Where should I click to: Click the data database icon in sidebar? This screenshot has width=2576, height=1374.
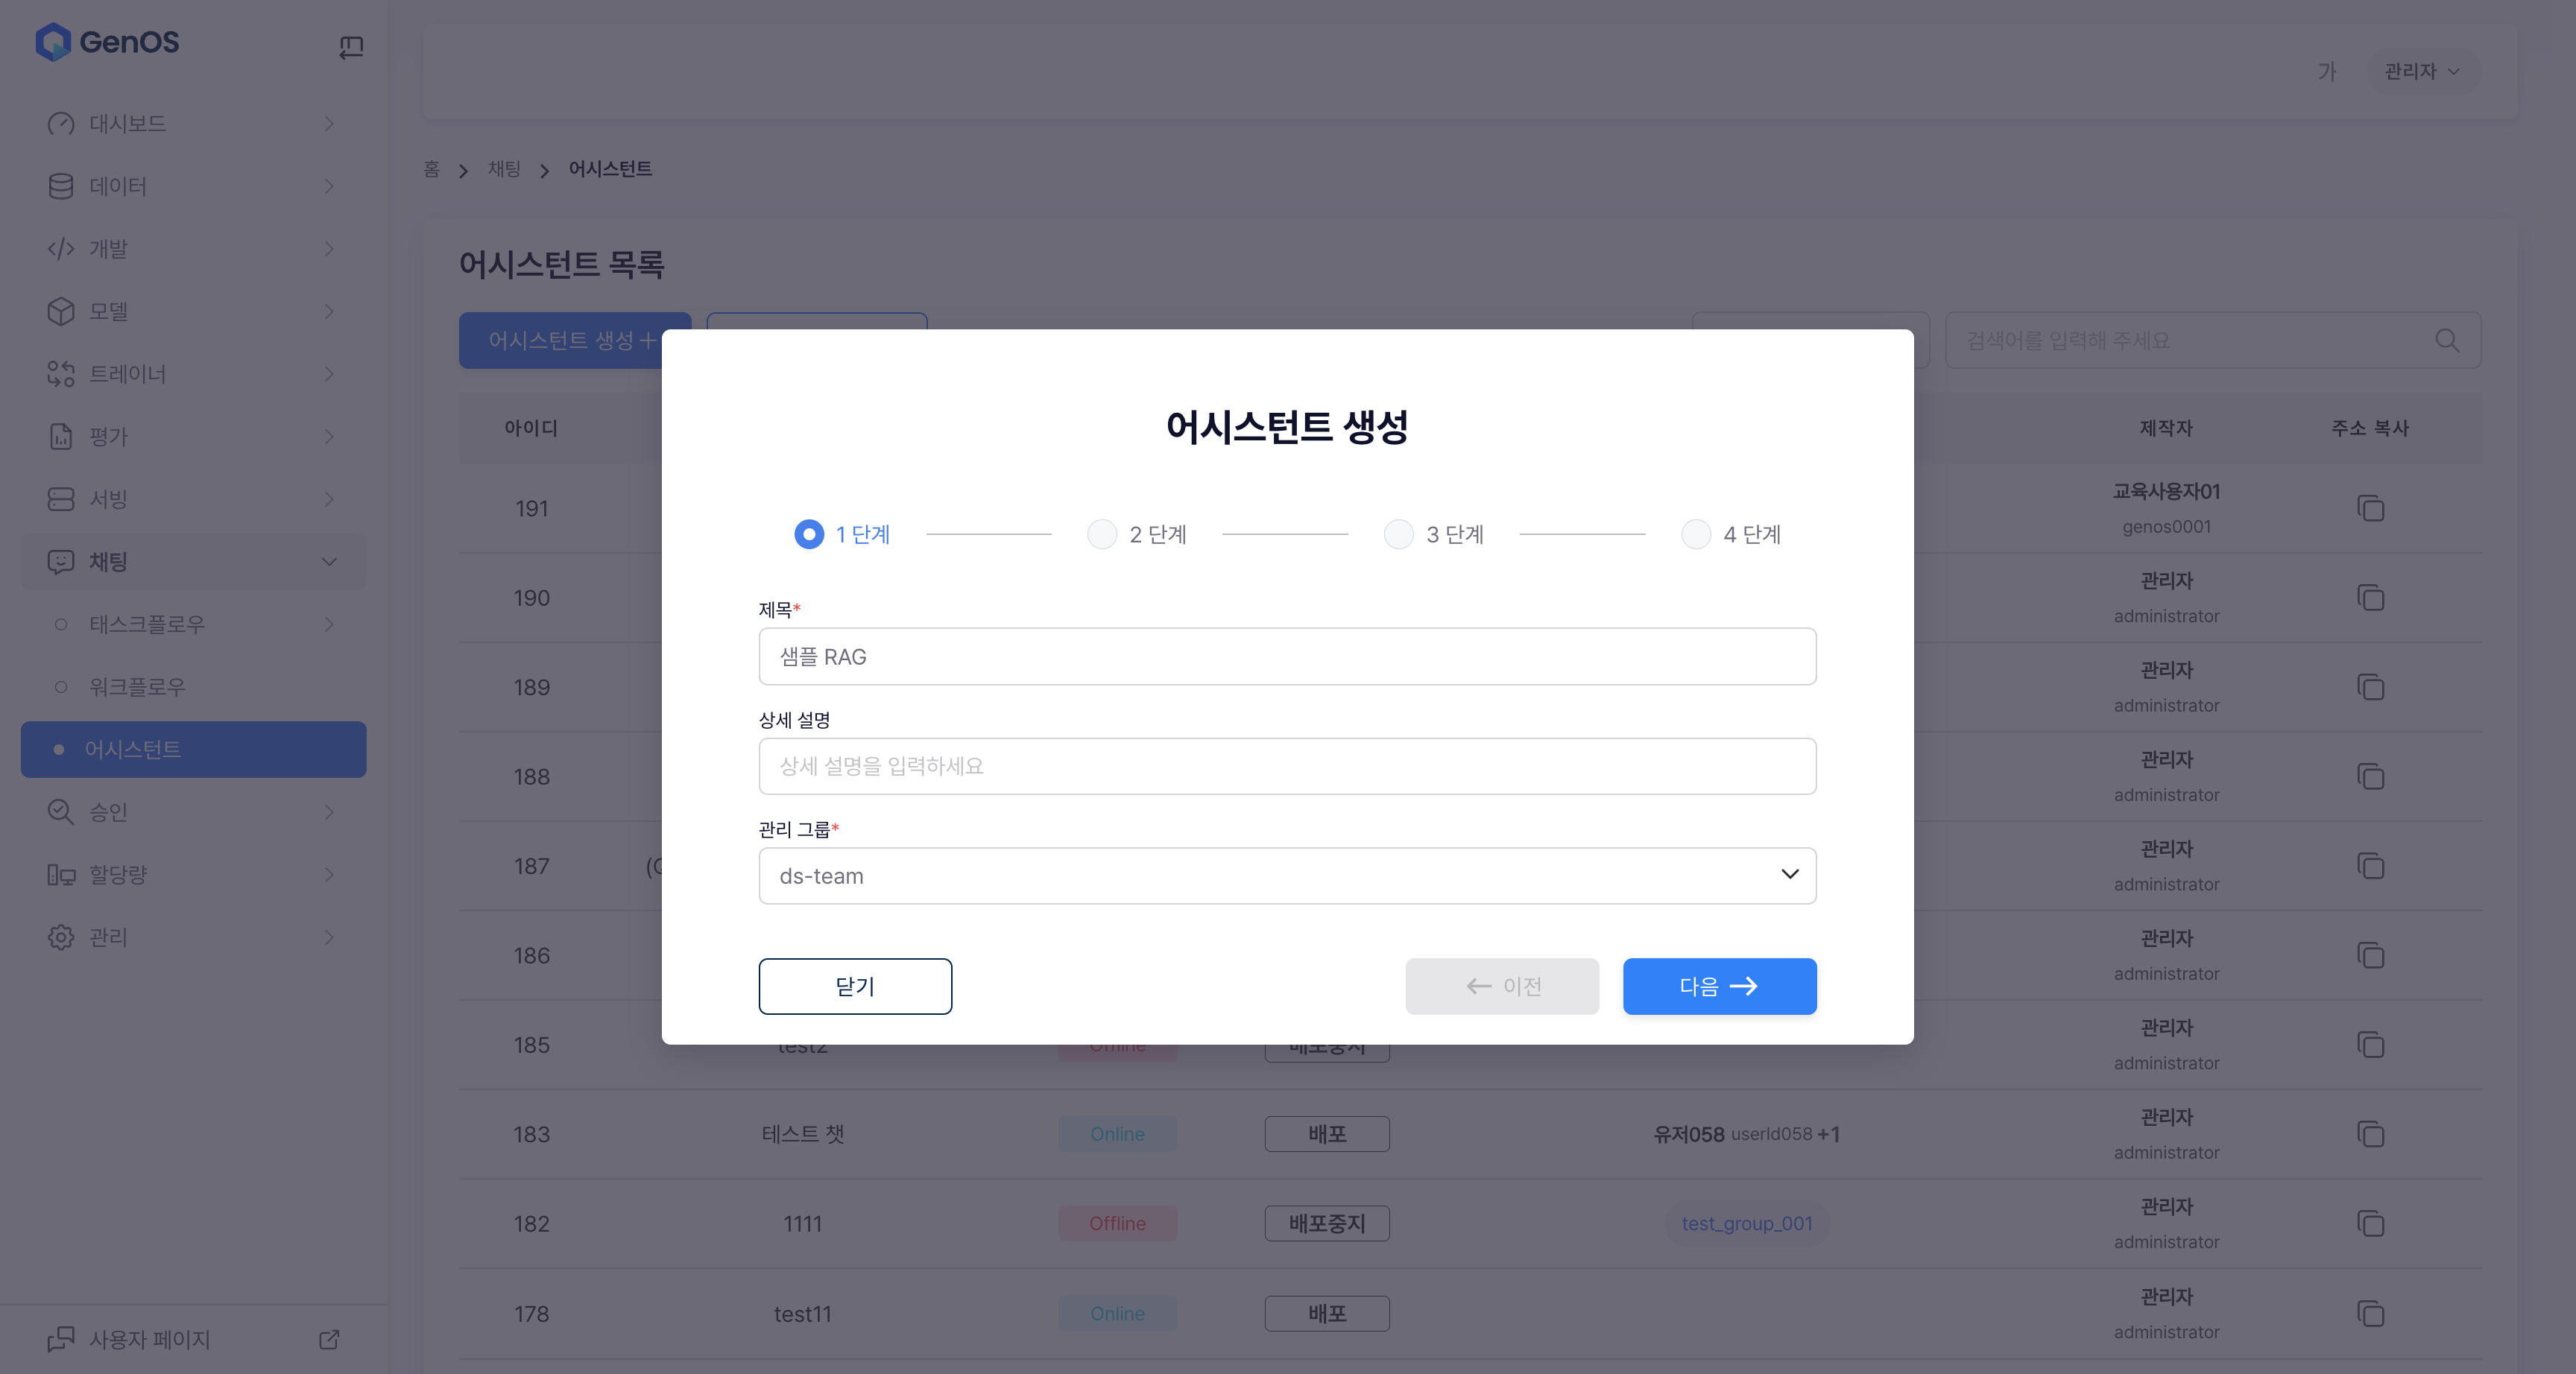click(x=61, y=186)
